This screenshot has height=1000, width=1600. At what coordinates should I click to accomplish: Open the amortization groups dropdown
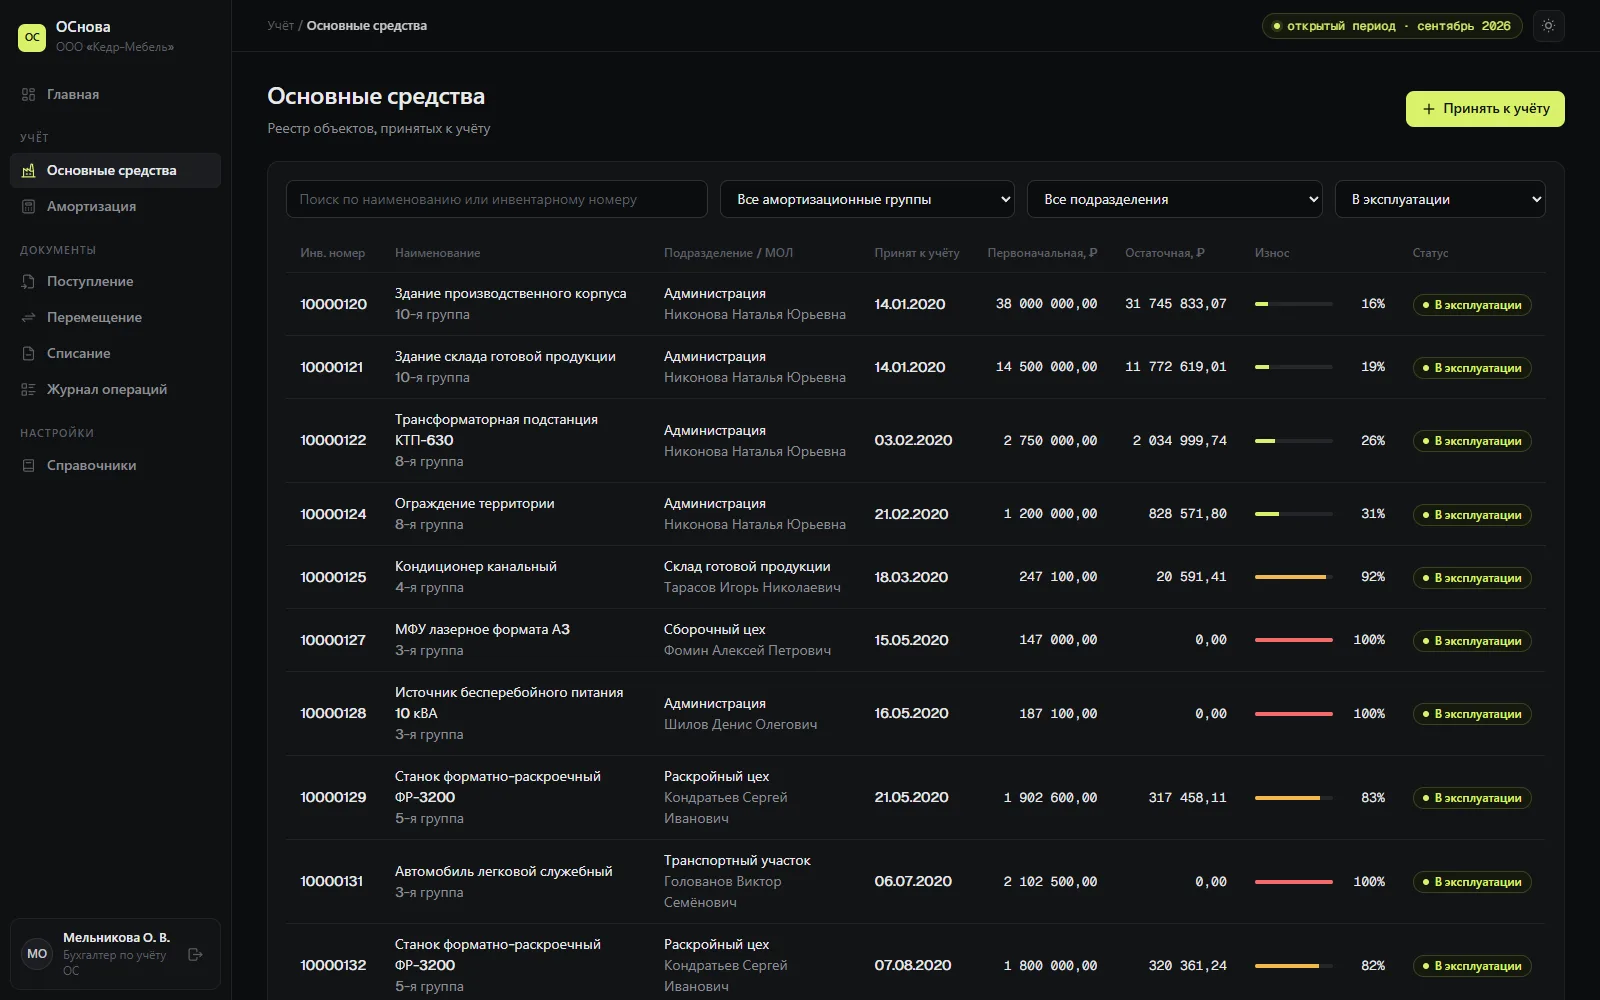coord(867,199)
